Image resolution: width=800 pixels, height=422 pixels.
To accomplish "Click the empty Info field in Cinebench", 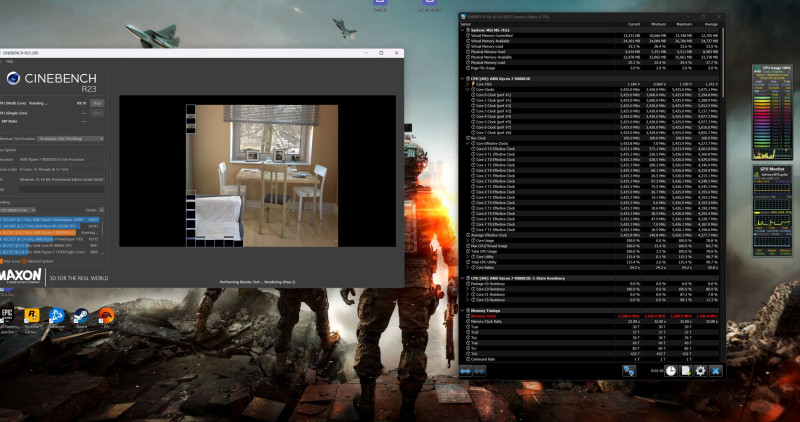I will click(x=62, y=189).
